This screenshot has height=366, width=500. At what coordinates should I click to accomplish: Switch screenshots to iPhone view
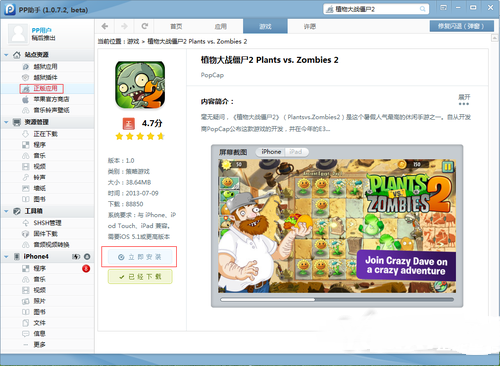(270, 152)
